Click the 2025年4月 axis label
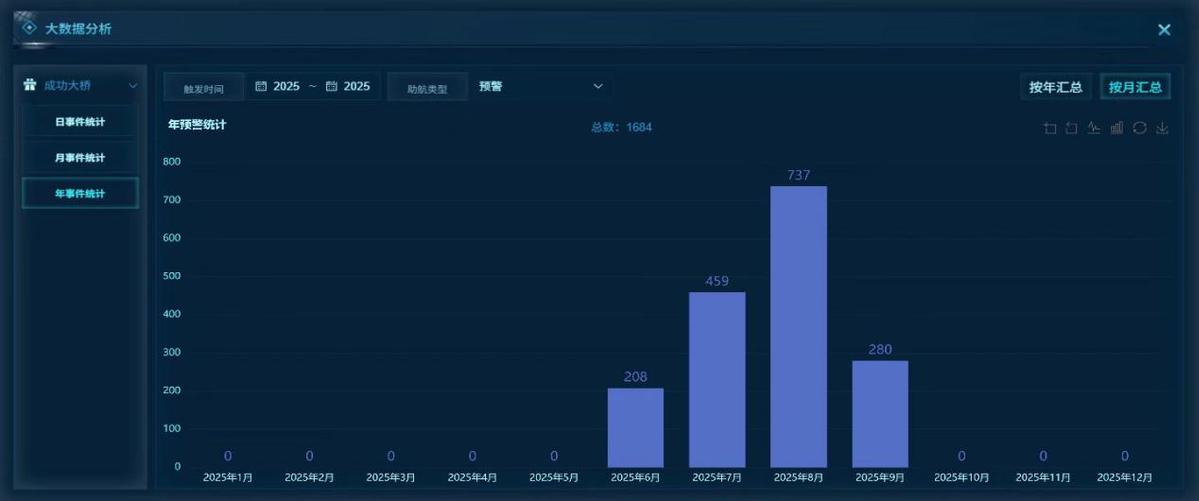The height and width of the screenshot is (501, 1199). (x=473, y=477)
